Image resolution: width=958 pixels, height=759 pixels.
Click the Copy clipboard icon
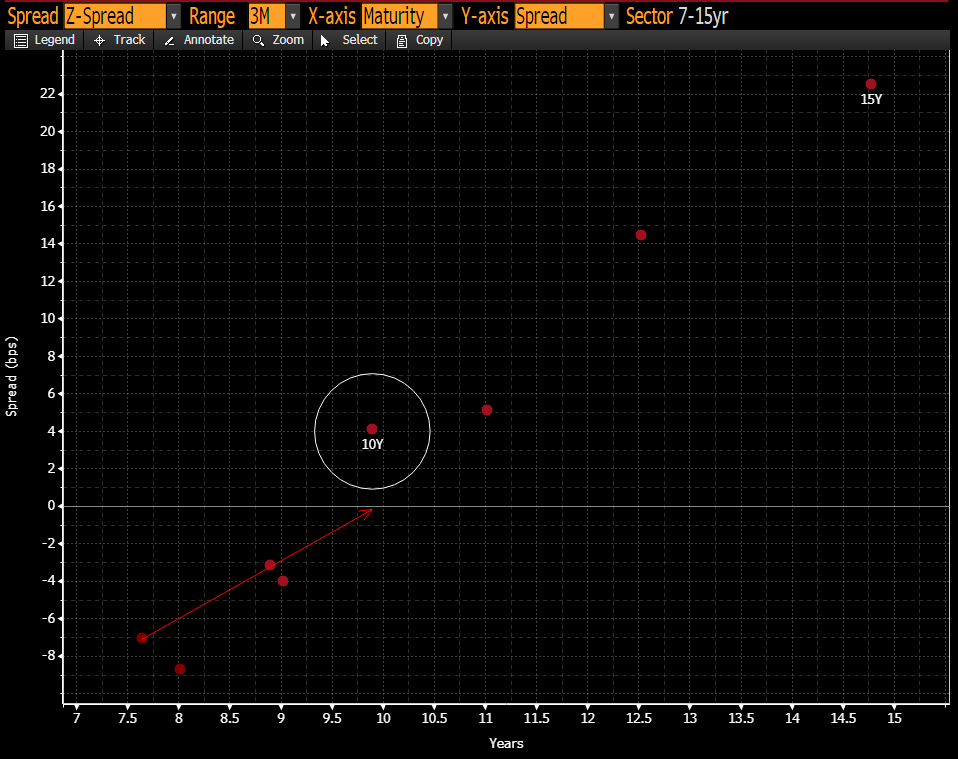[401, 41]
